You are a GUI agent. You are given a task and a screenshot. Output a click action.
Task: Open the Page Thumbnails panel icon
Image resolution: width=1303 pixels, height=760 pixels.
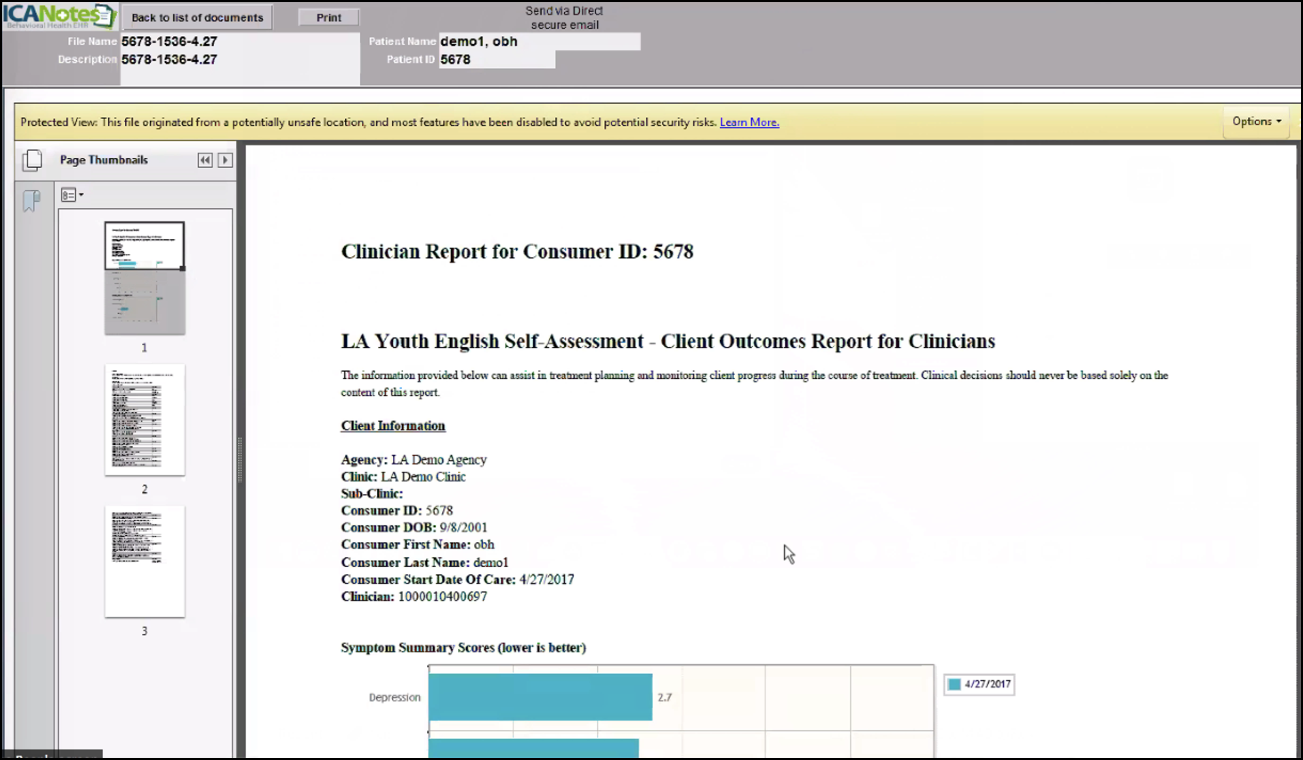point(32,160)
